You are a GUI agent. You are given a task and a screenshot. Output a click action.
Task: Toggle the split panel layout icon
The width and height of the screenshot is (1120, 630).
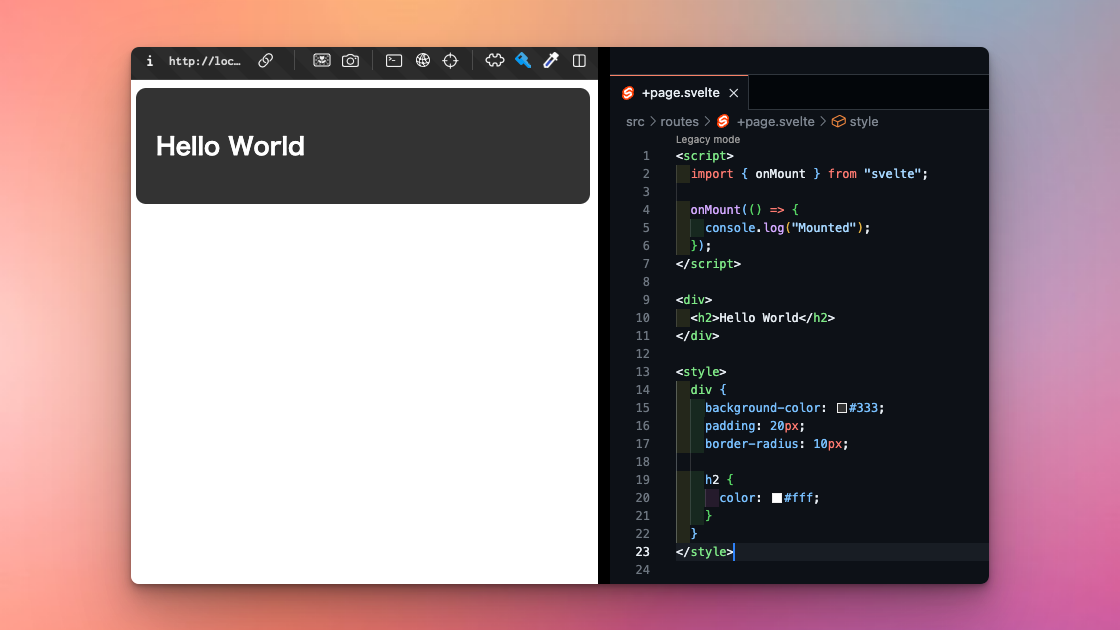(x=579, y=61)
